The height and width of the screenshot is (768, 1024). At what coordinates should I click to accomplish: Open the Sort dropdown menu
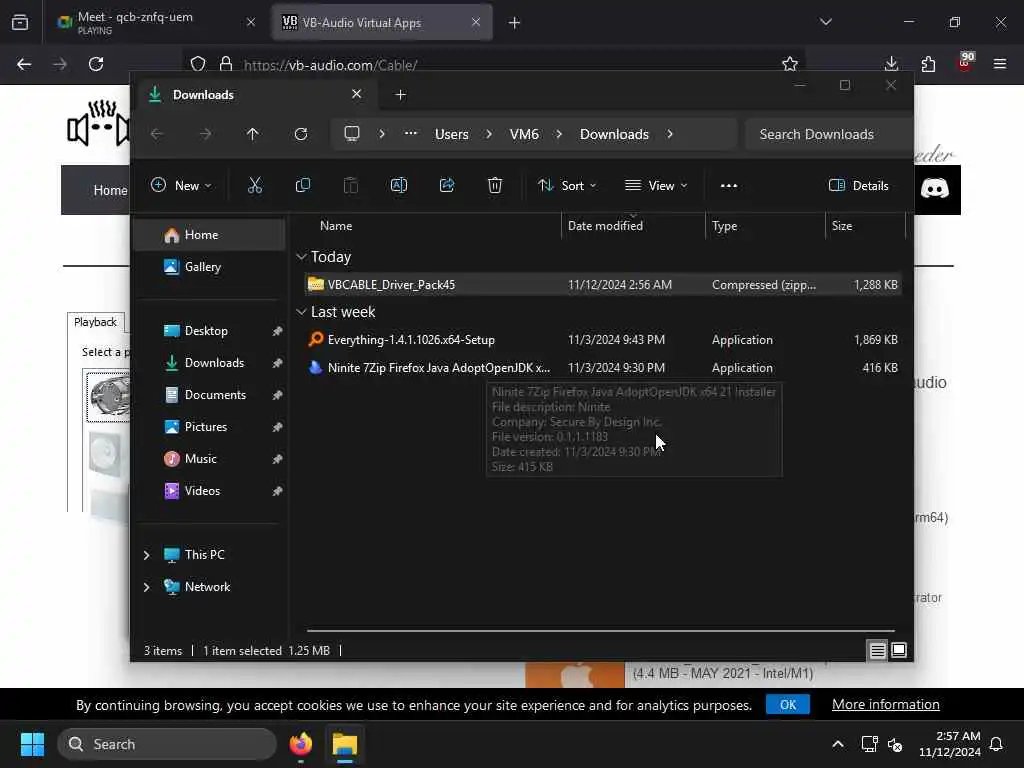(567, 185)
